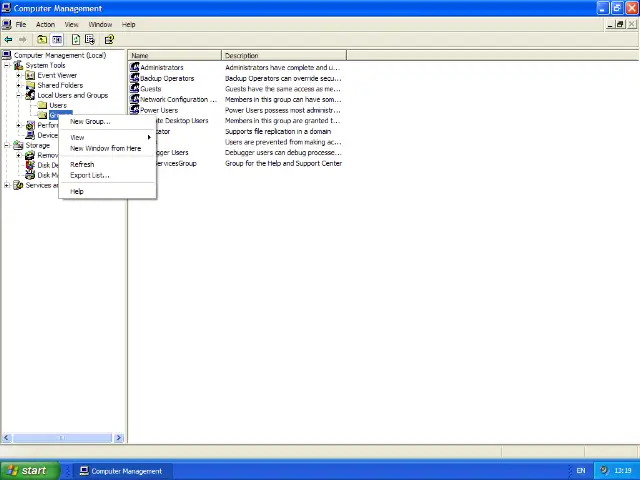Sort by the Name column header
Viewport: 640px width, 480px height.
point(175,55)
